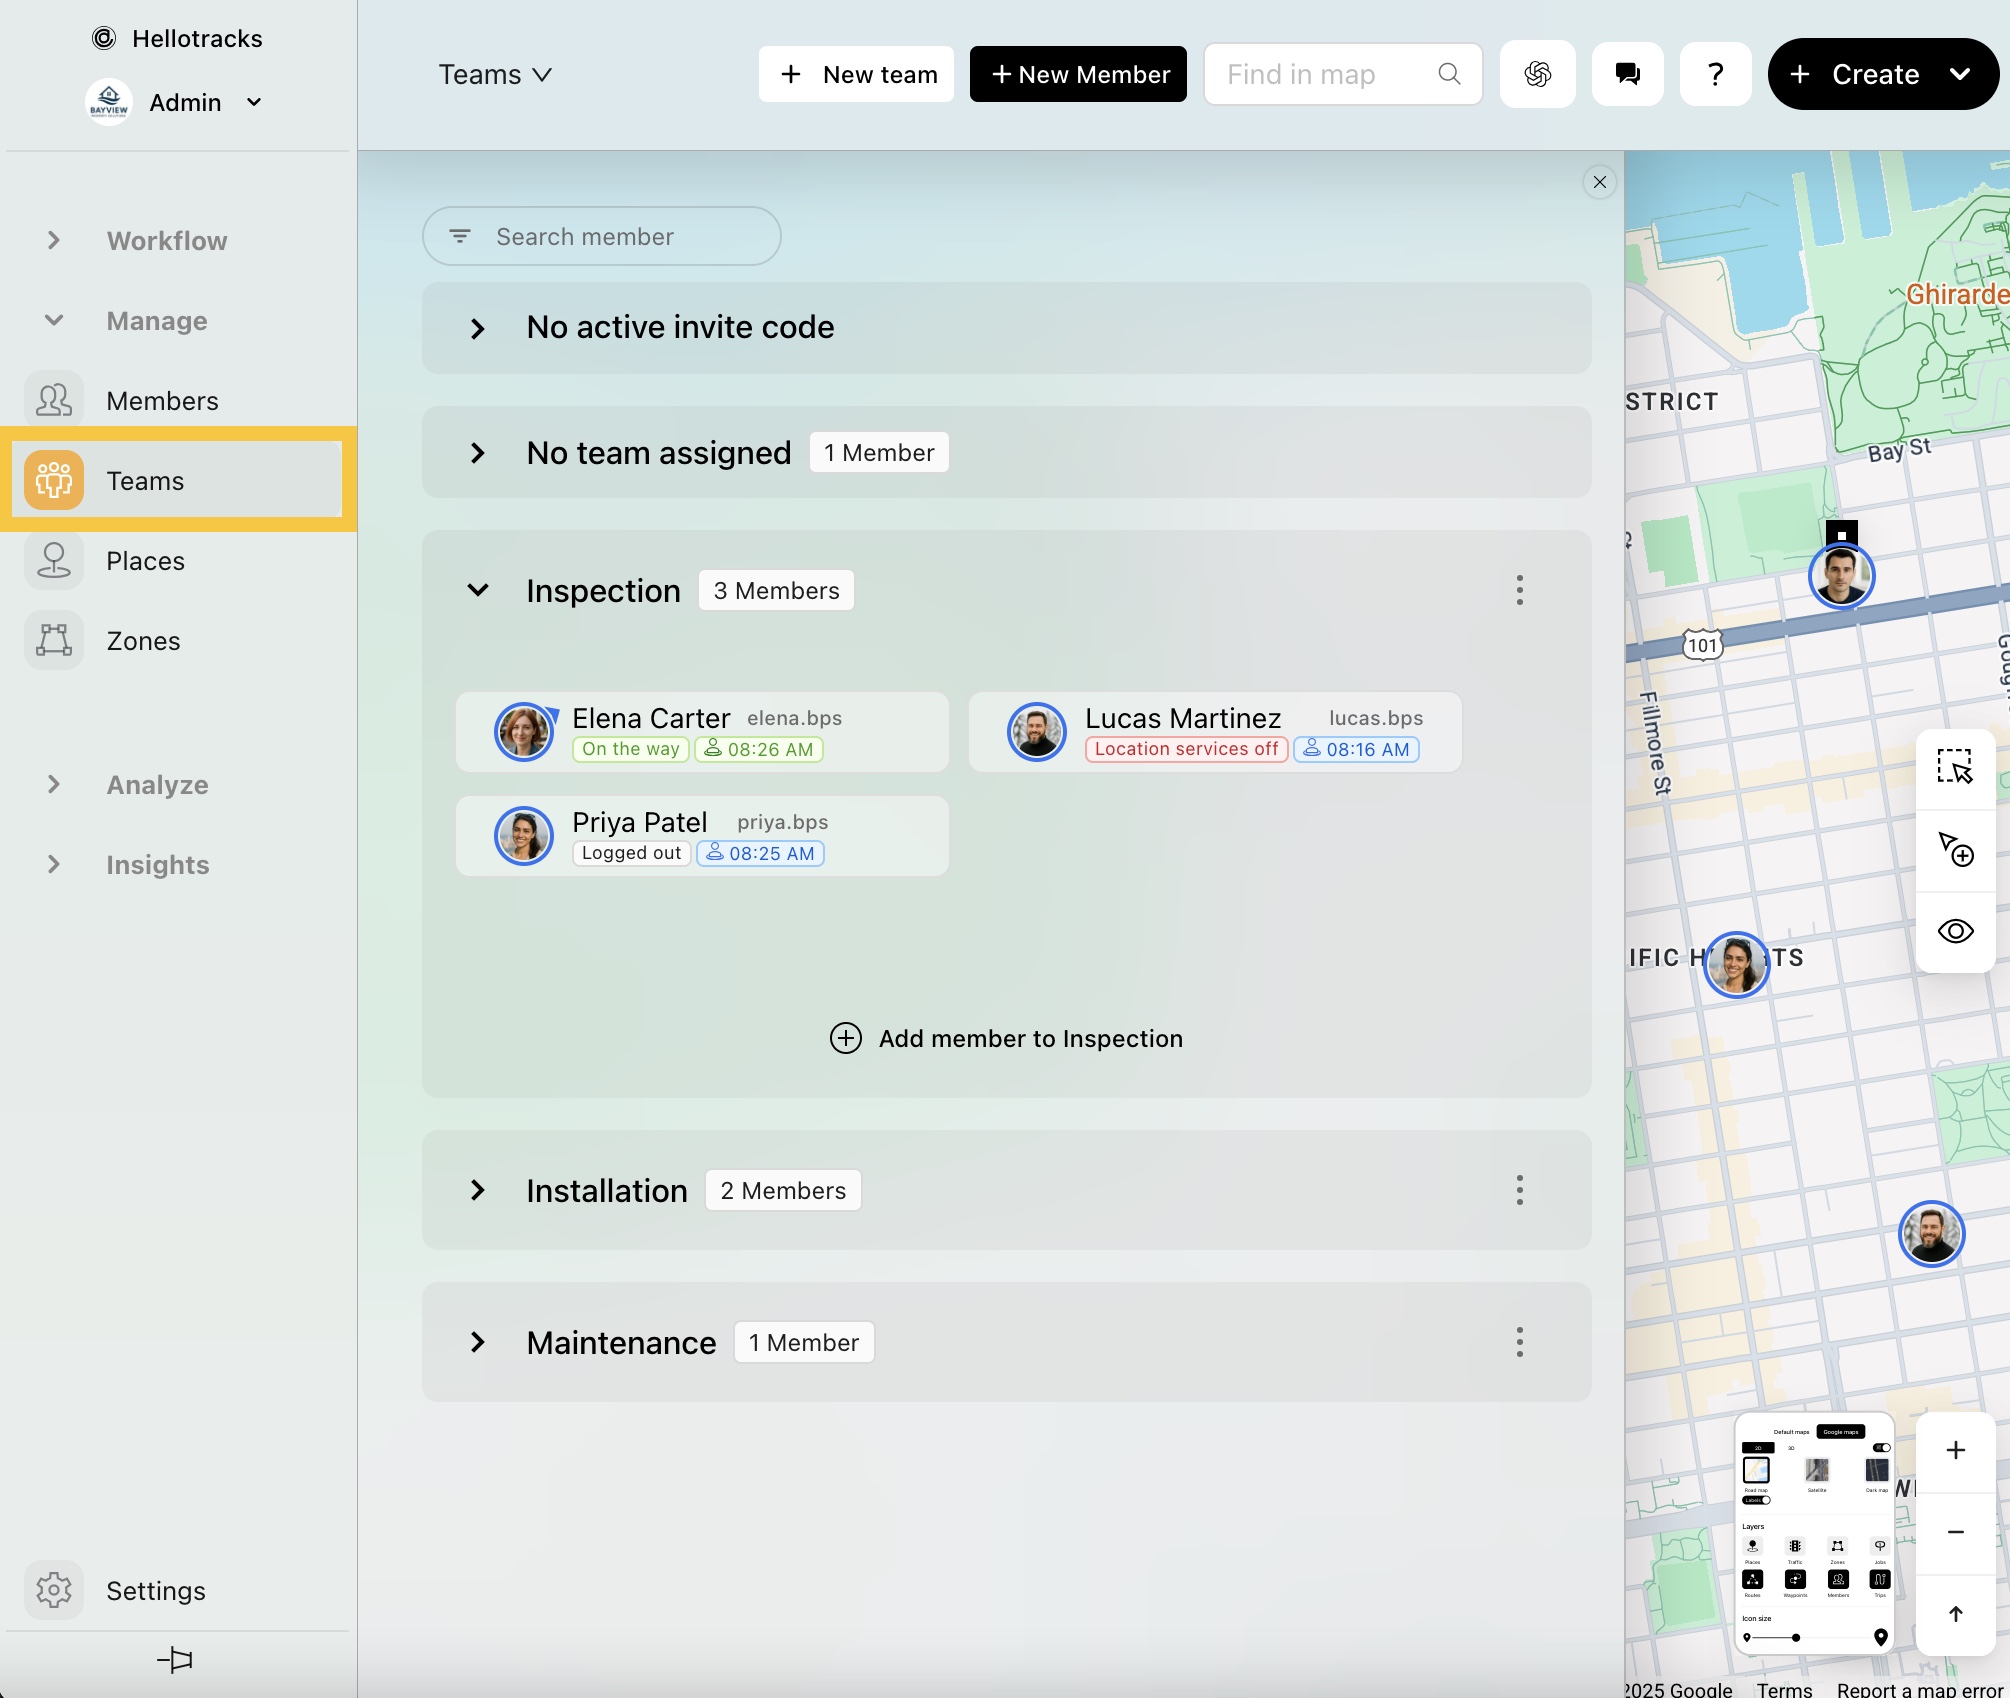
Task: Toggle the Labels switch in map panel
Action: click(1756, 1500)
